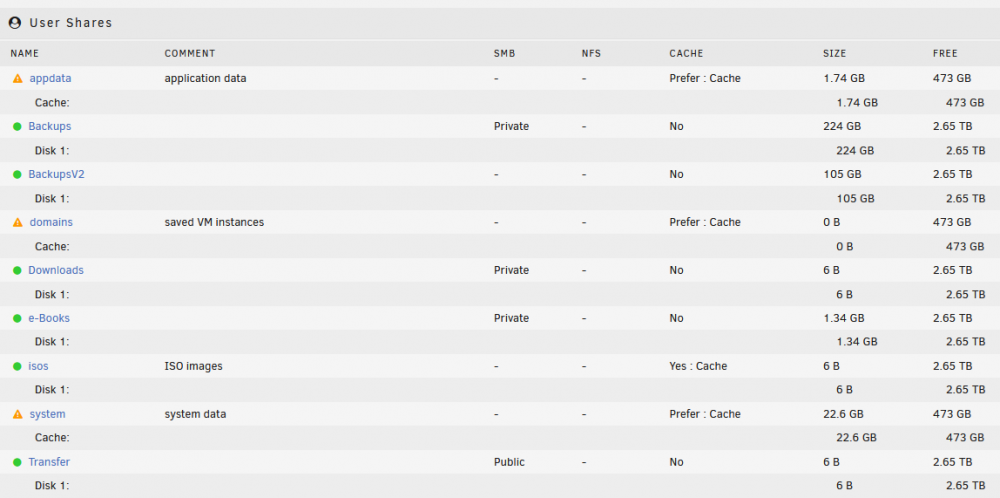Click the green status dot beside isos
This screenshot has width=1000, height=498.
coord(17,366)
